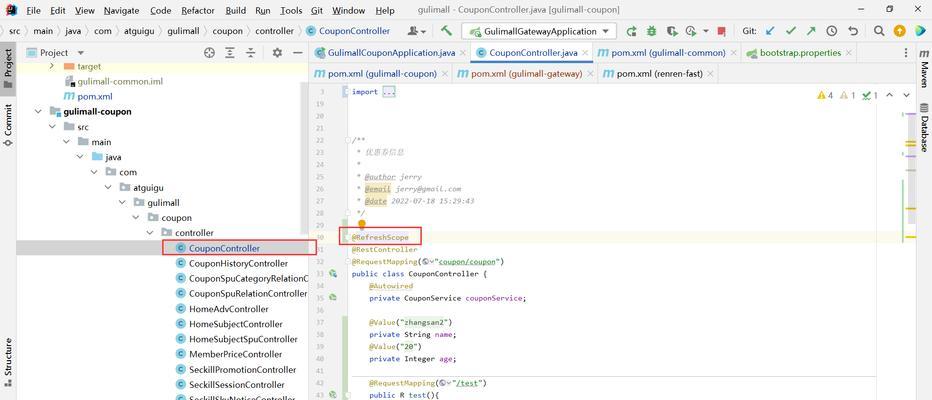Image resolution: width=932 pixels, height=400 pixels.
Task: Run with coverage shield icon
Action: pos(672,31)
